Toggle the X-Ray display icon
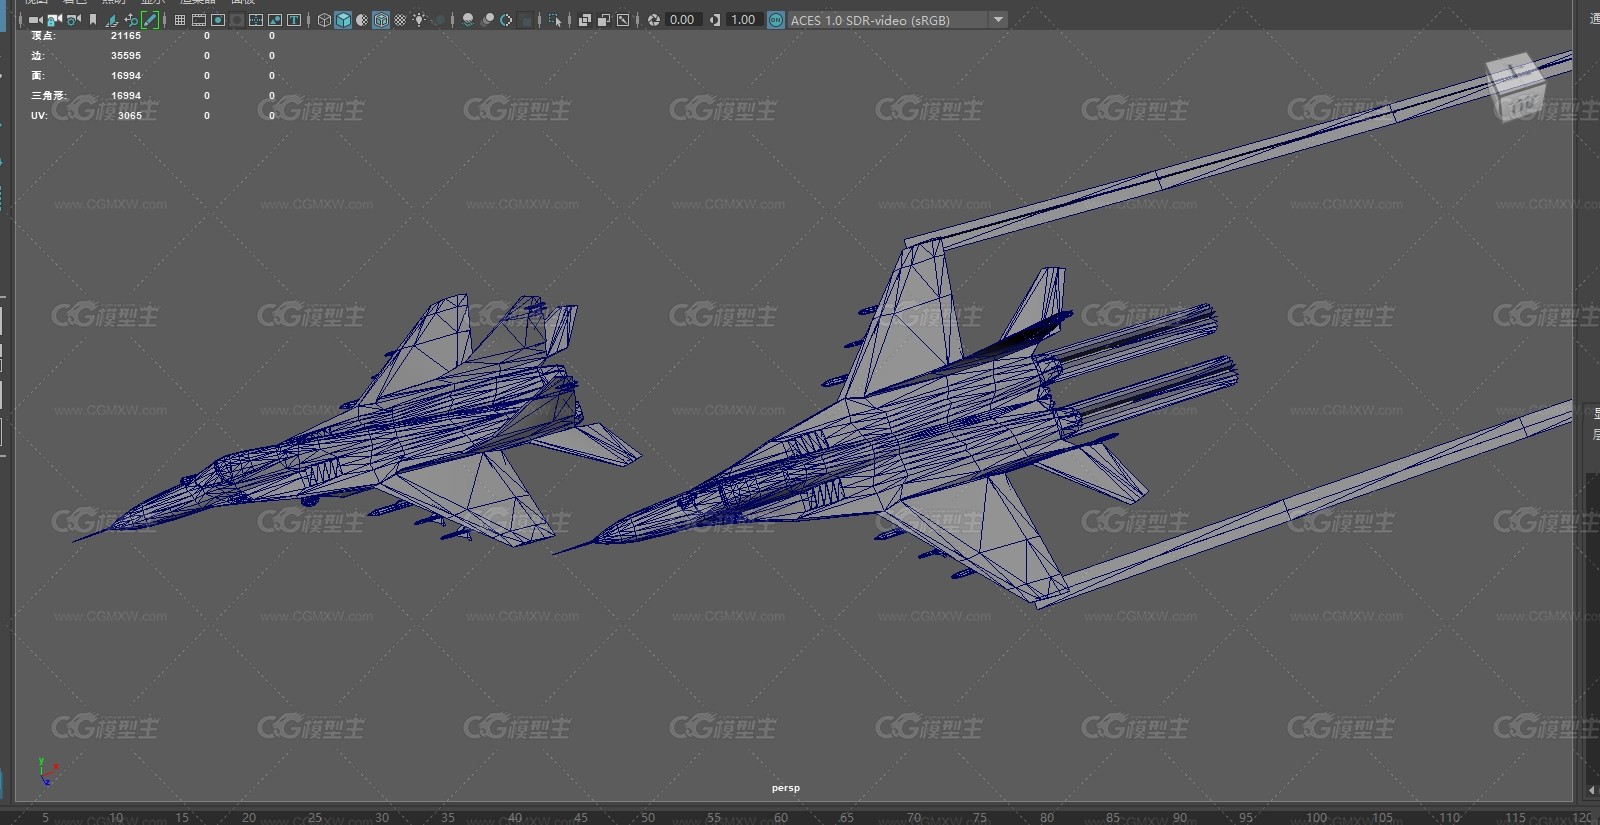Screen dimensions: 1600x825 tap(585, 20)
